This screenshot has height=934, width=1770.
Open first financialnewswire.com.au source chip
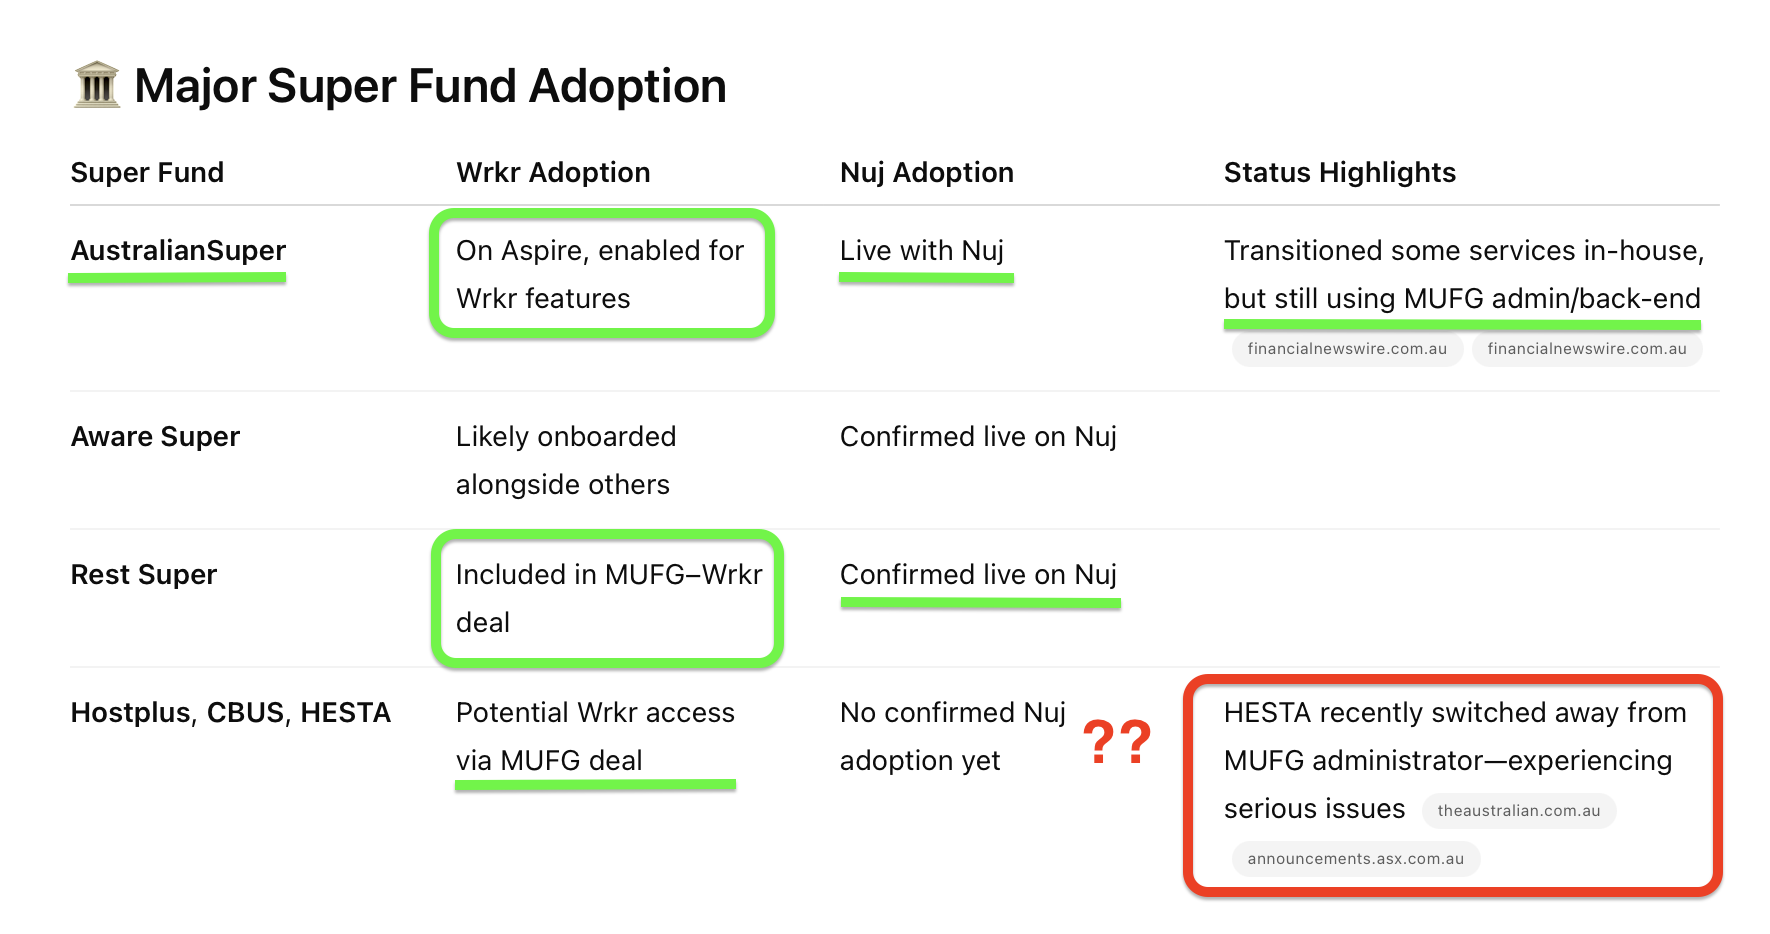[1347, 349]
